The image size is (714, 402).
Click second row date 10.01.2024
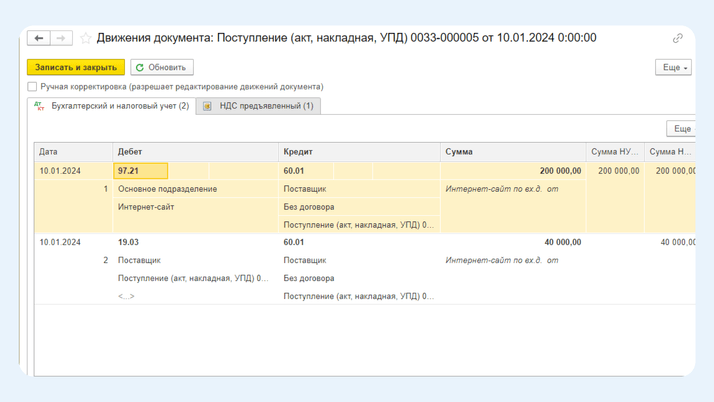click(x=60, y=242)
